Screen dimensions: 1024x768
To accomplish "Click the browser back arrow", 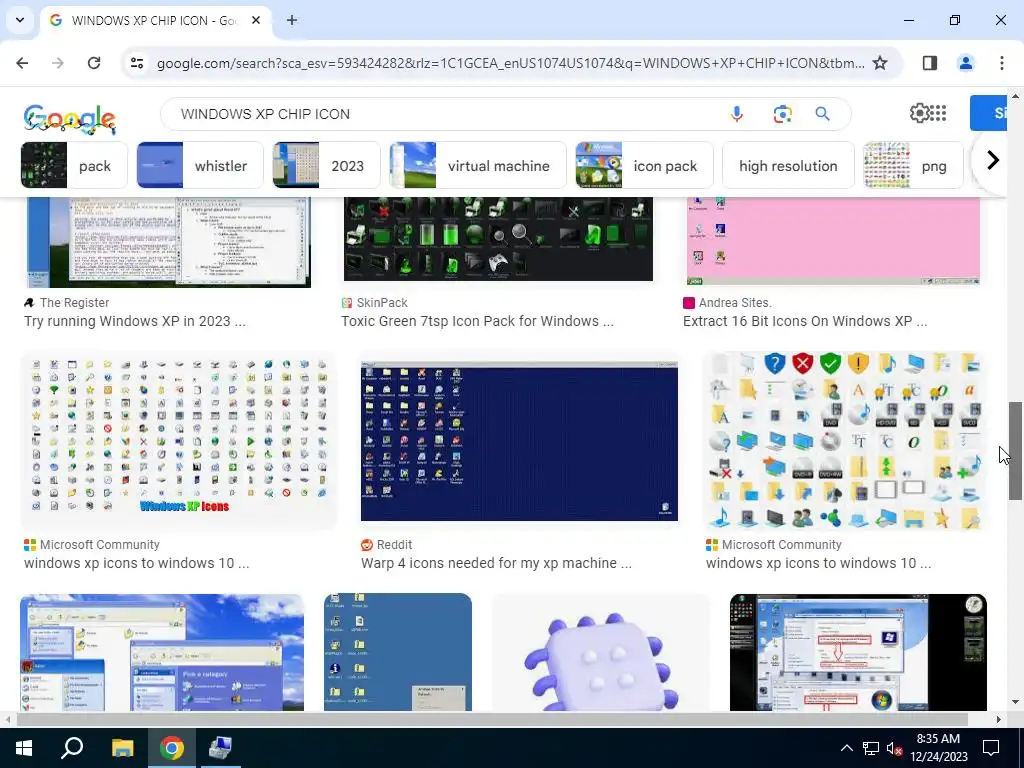I will pyautogui.click(x=22, y=63).
